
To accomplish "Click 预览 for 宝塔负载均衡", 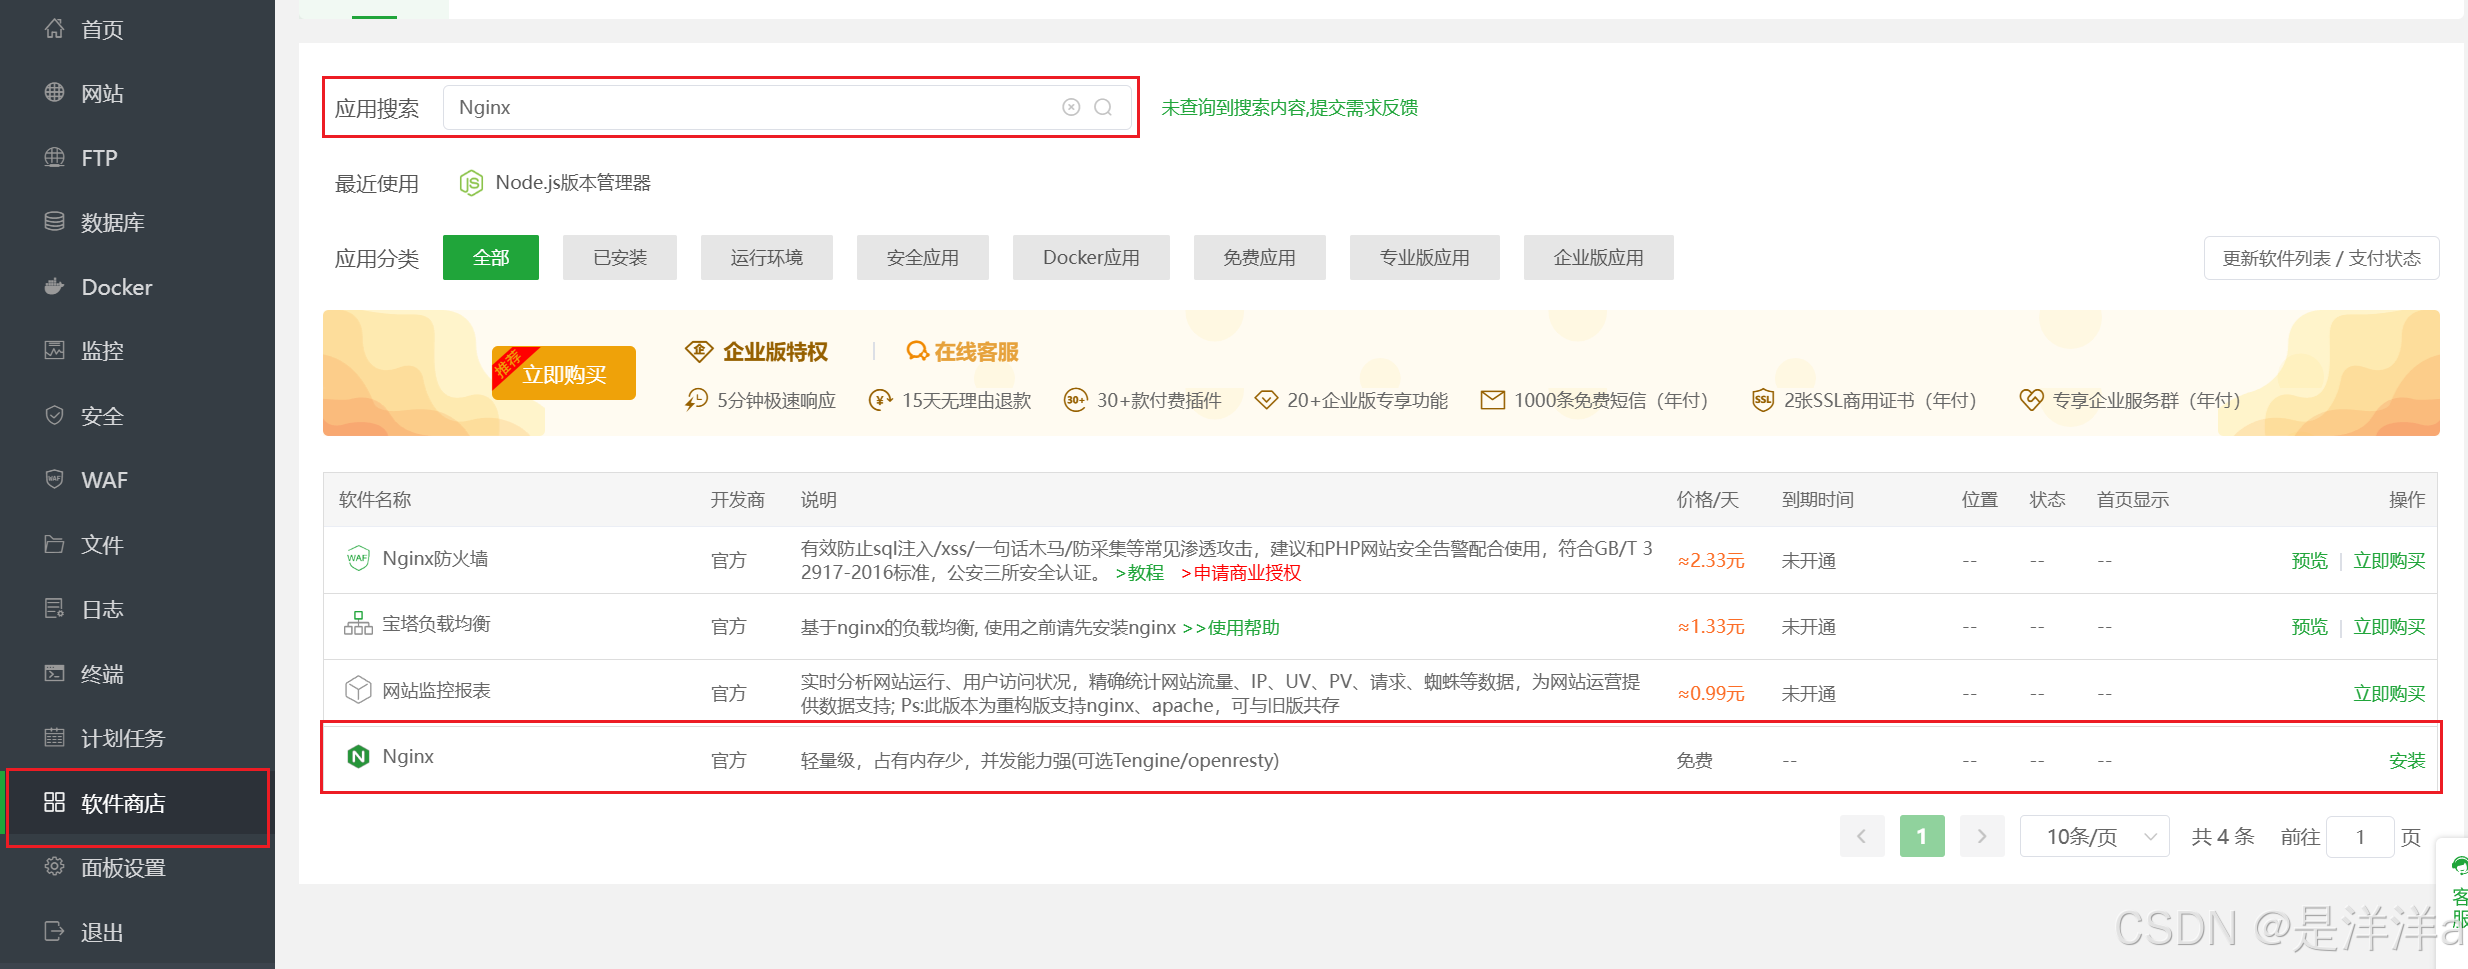I will click(x=2310, y=626).
